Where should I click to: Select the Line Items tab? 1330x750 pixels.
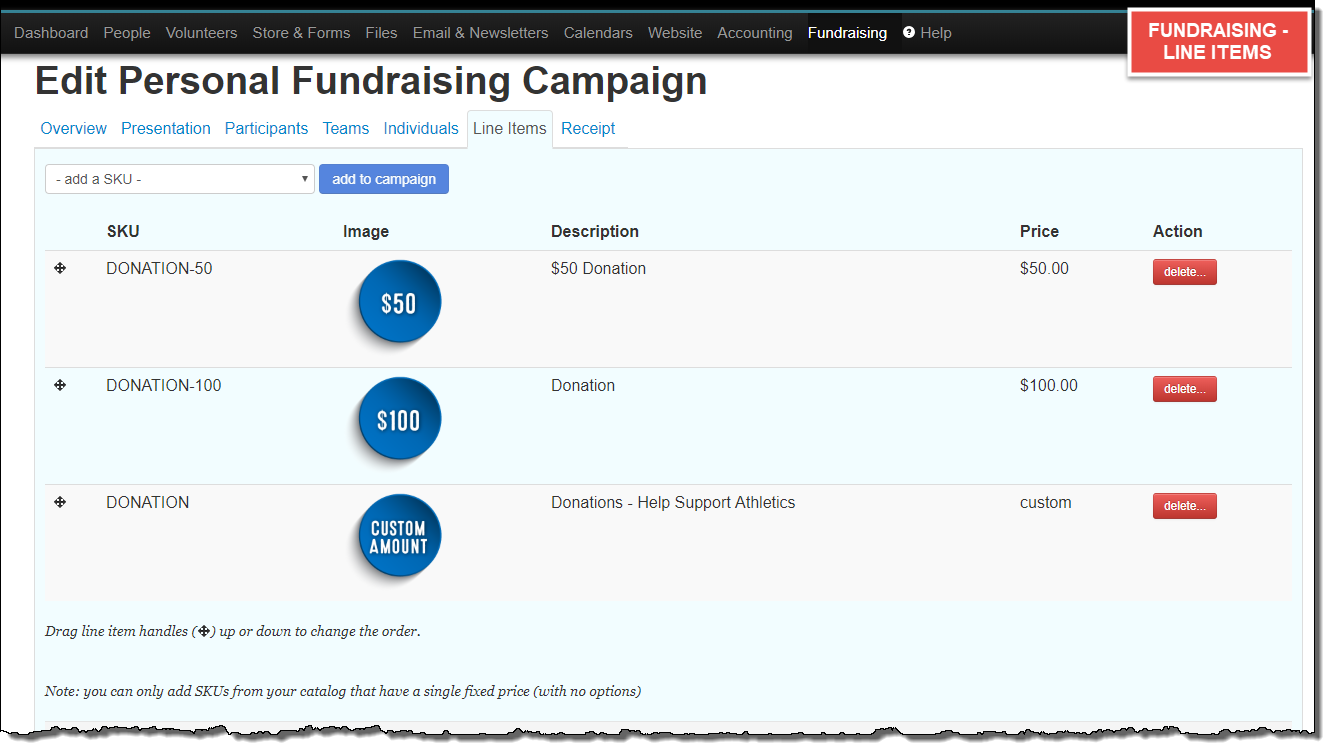tap(510, 128)
